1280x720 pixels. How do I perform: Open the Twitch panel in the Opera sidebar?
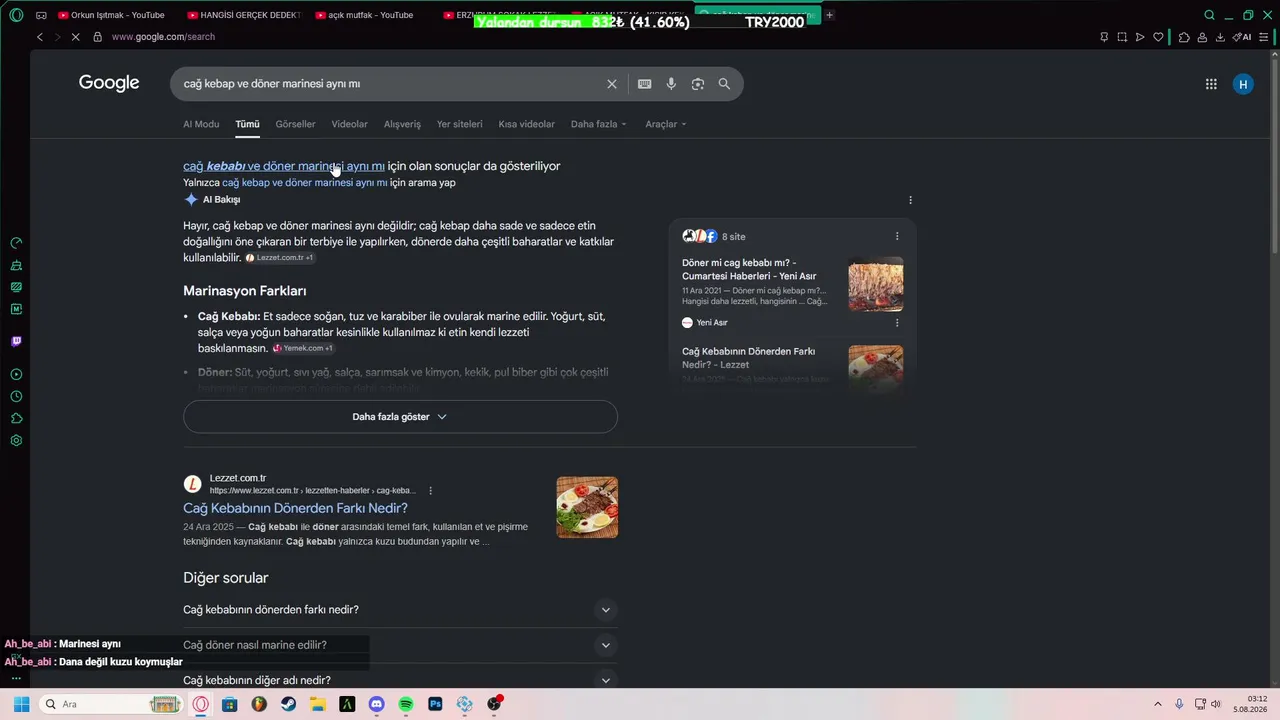pos(16,342)
